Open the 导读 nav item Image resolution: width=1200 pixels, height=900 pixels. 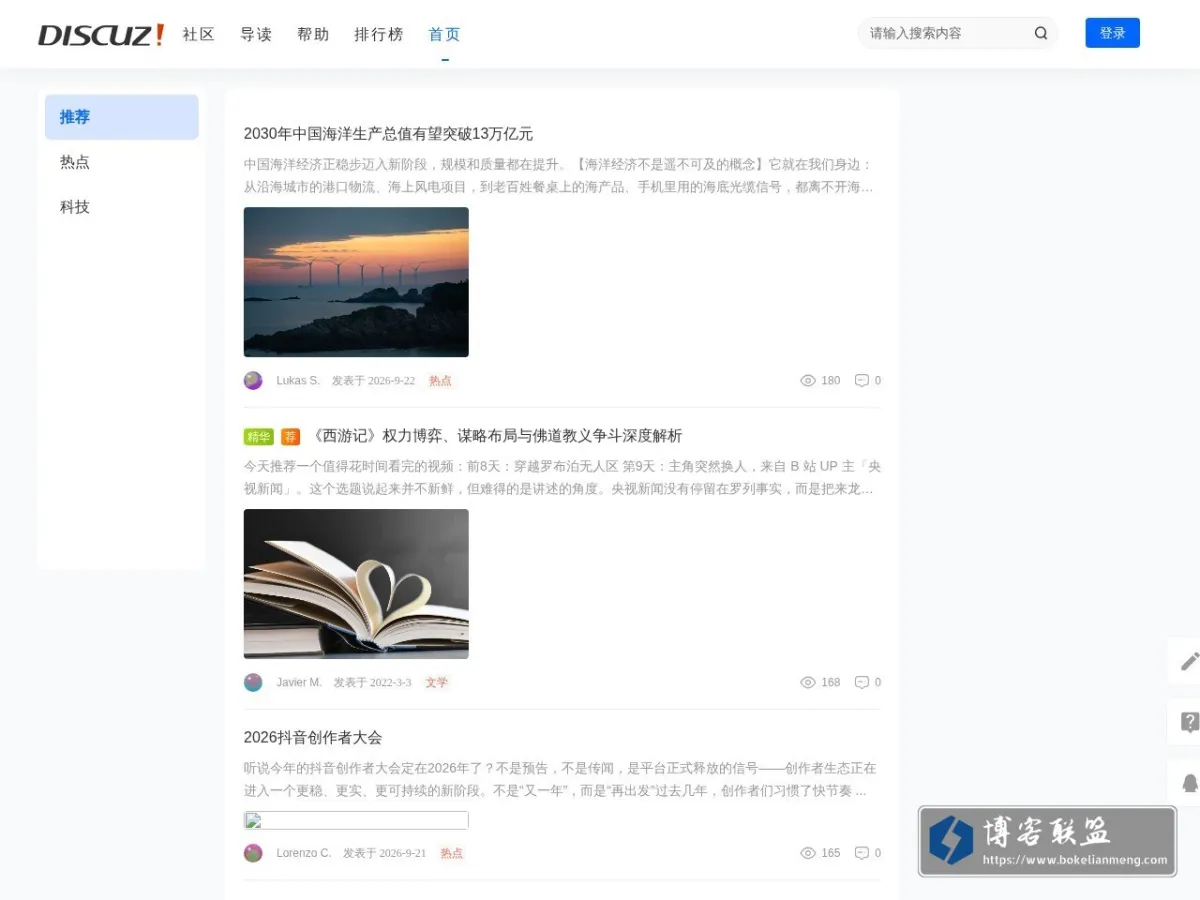(256, 34)
